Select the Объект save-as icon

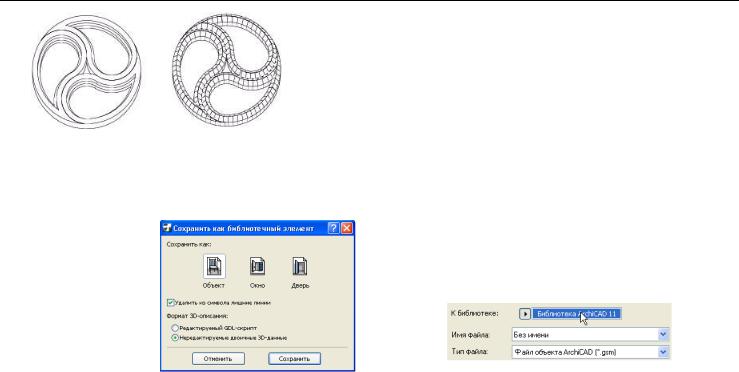point(214,266)
